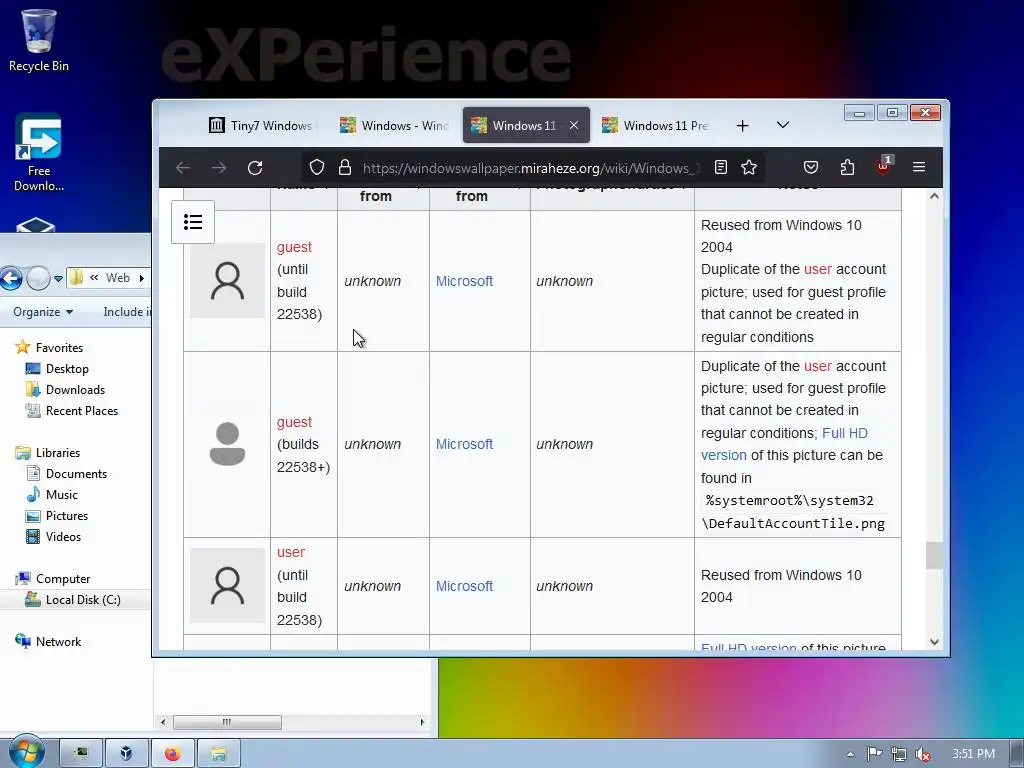Switch to Windows - Wind tab

tap(394, 125)
